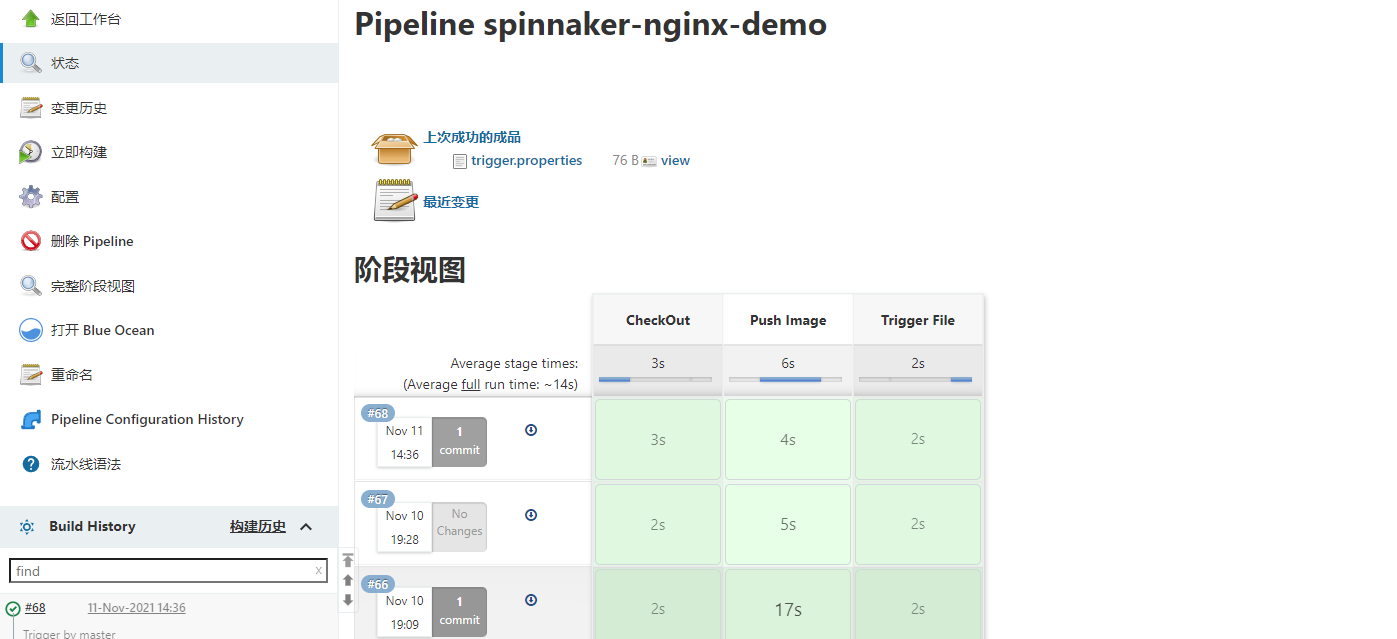Click the clock build icon beside 立即构建
The image size is (1397, 639).
(31, 152)
